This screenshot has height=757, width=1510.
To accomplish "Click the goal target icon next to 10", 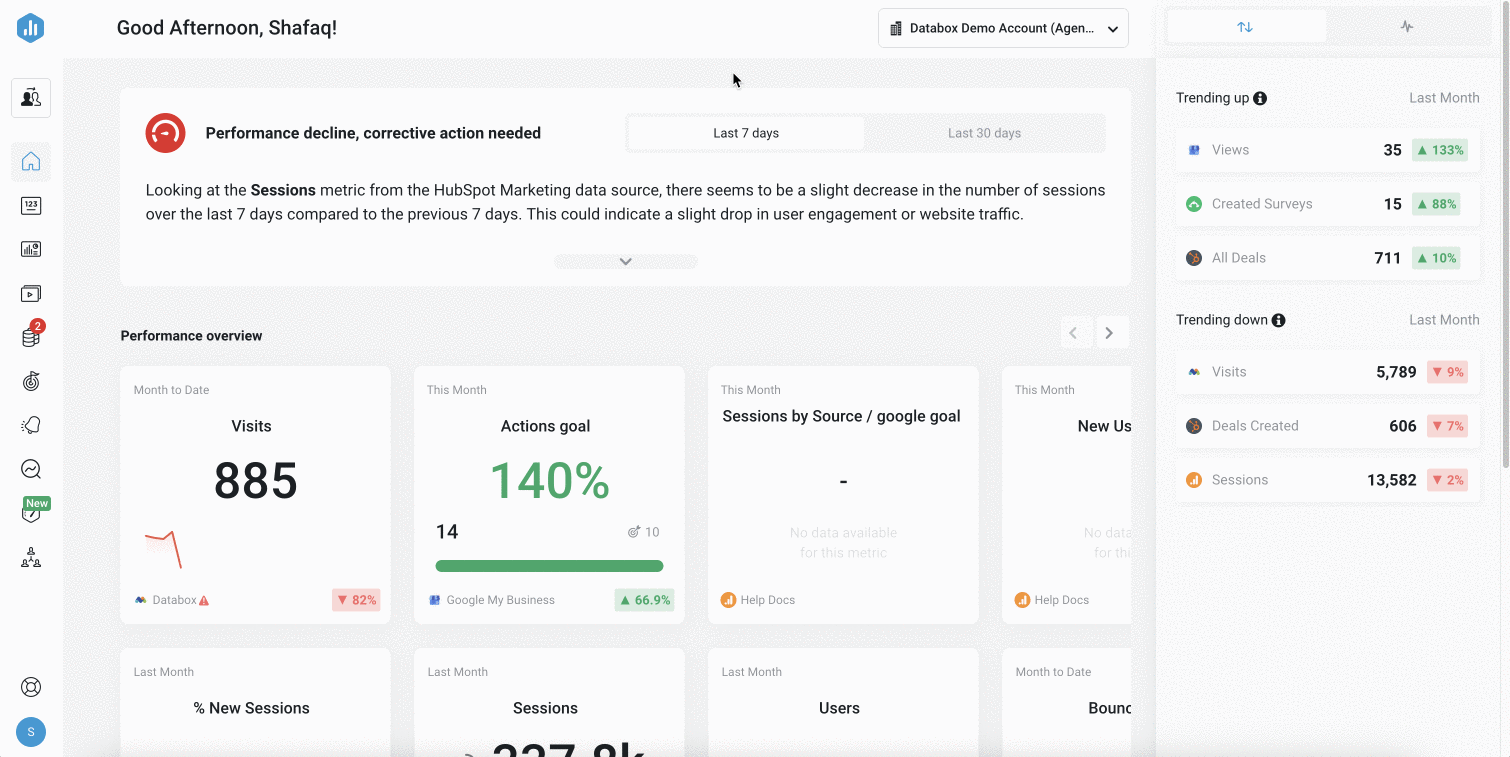I will pyautogui.click(x=633, y=532).
